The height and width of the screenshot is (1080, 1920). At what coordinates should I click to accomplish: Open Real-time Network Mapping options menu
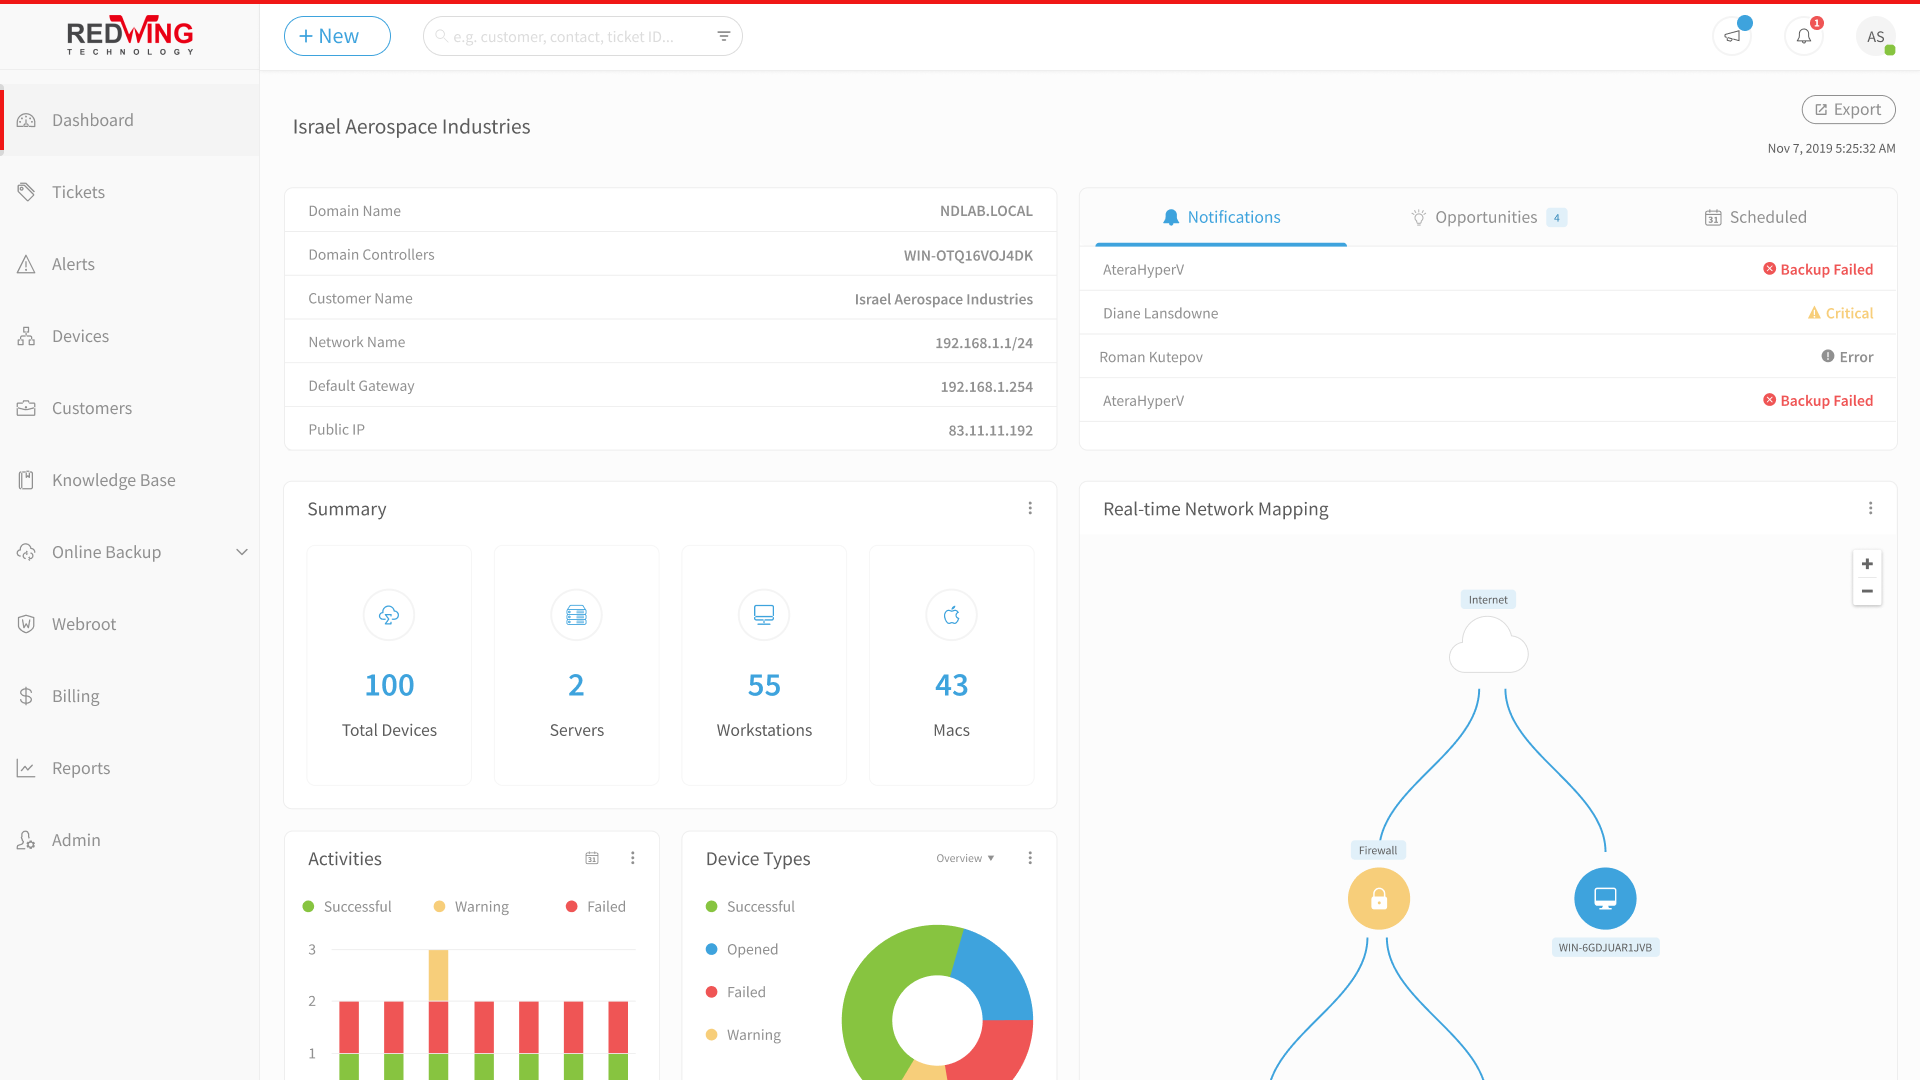pos(1870,508)
